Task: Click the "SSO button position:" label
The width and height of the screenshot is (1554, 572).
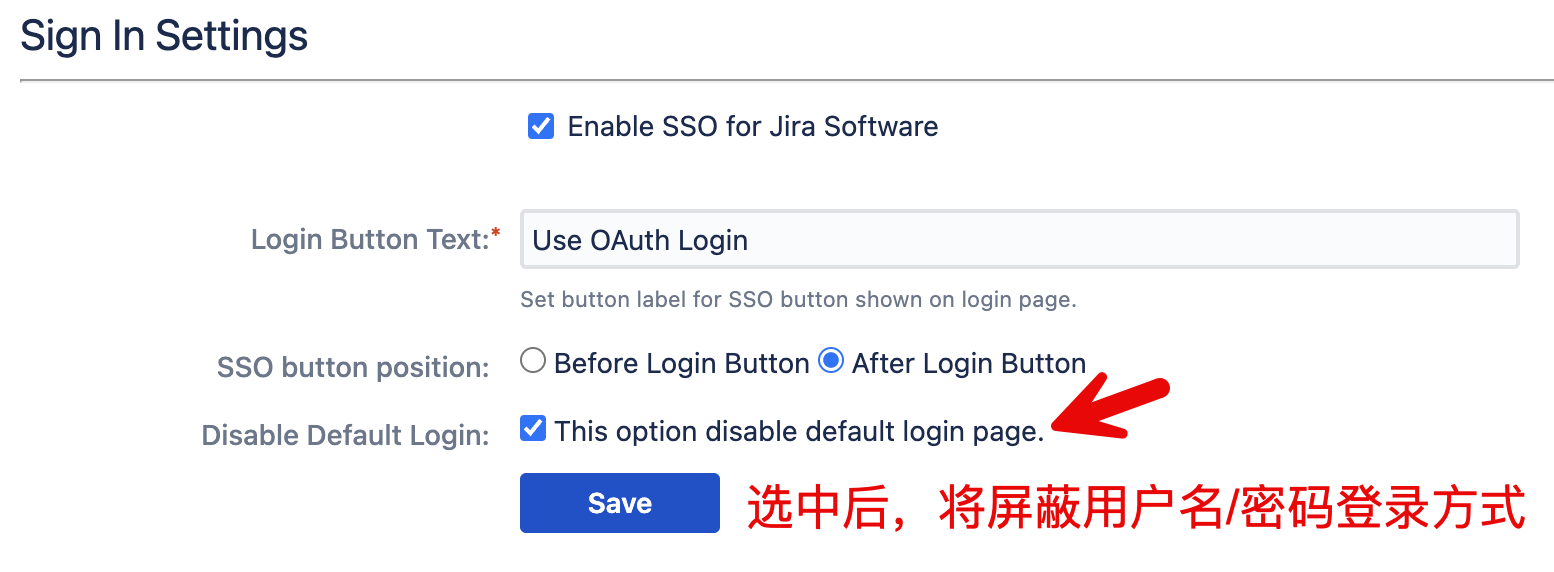Action: pos(353,368)
